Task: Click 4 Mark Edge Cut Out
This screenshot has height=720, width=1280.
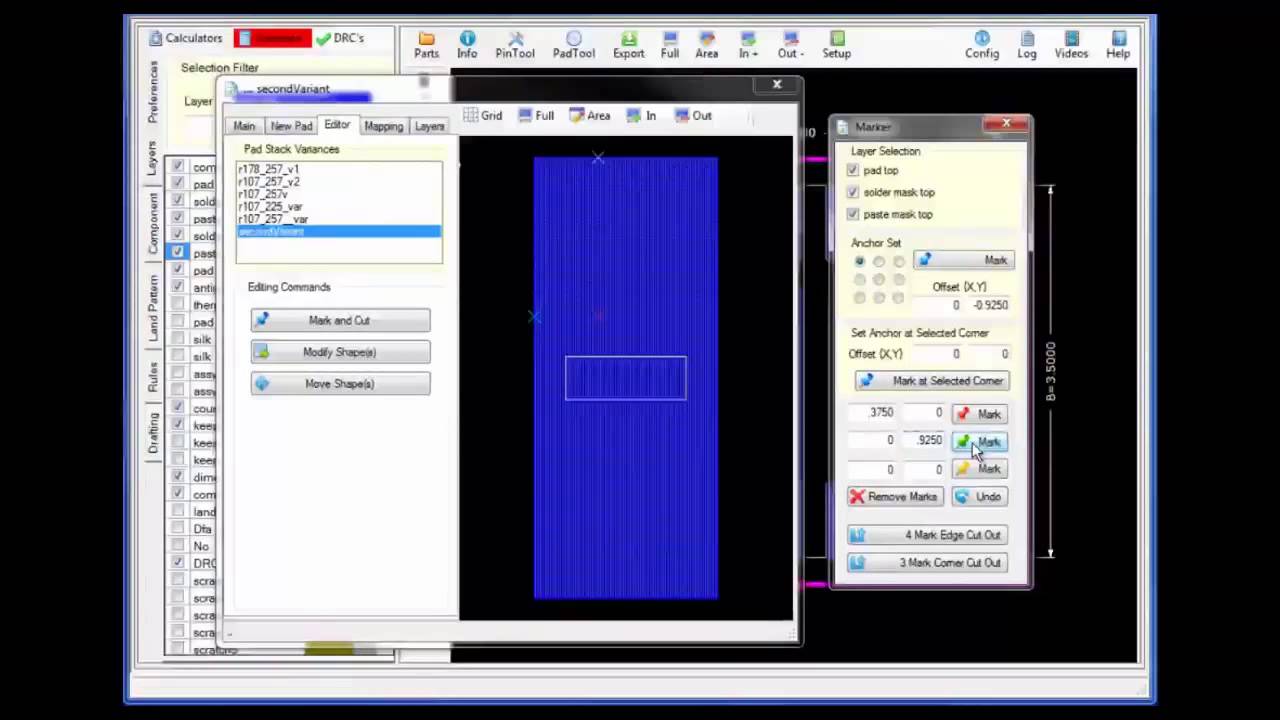Action: (x=927, y=535)
